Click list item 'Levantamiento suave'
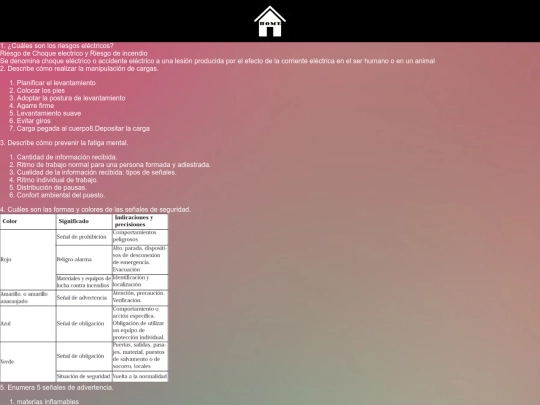The width and height of the screenshot is (540, 405). tap(49, 113)
